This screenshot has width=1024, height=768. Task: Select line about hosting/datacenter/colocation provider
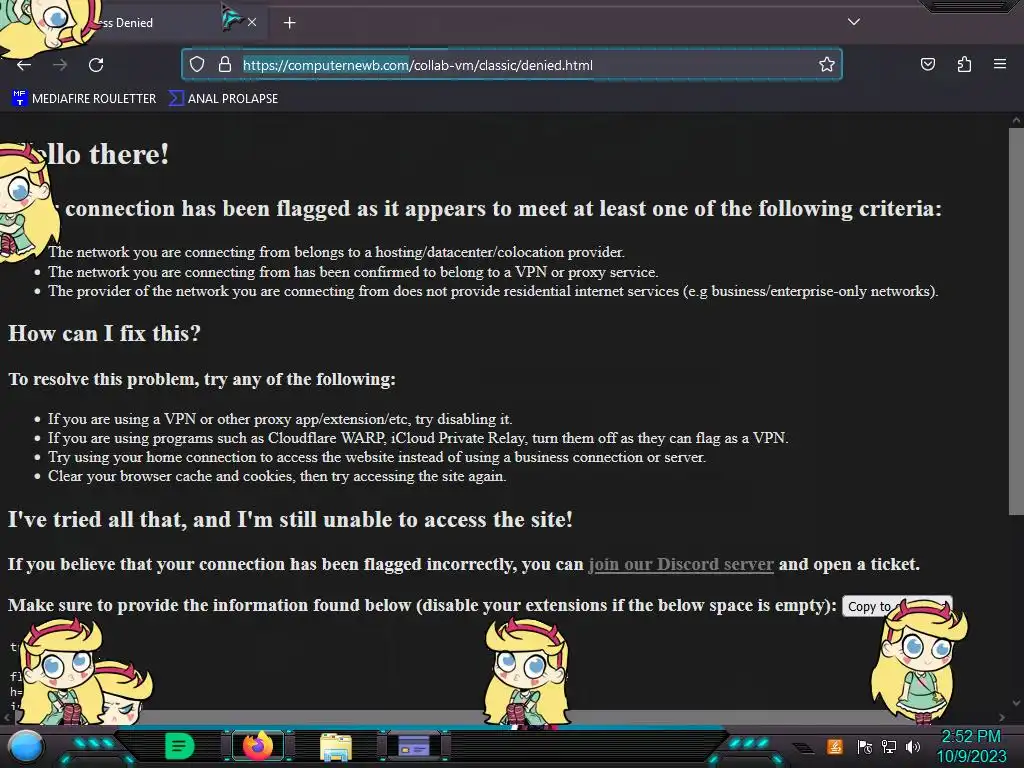pyautogui.click(x=336, y=252)
